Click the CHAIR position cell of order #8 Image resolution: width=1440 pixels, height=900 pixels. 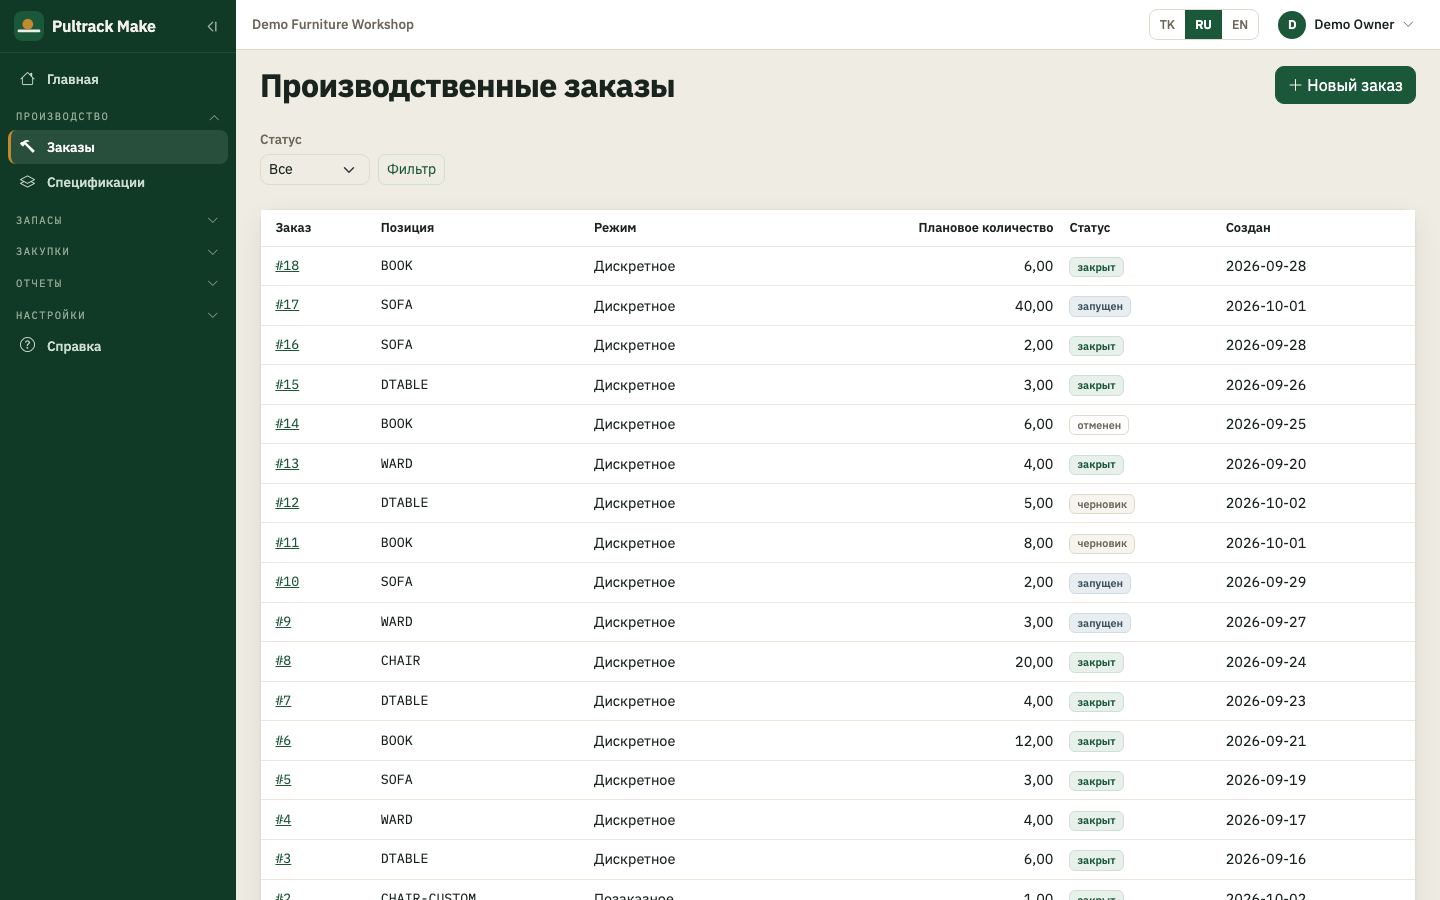point(400,661)
